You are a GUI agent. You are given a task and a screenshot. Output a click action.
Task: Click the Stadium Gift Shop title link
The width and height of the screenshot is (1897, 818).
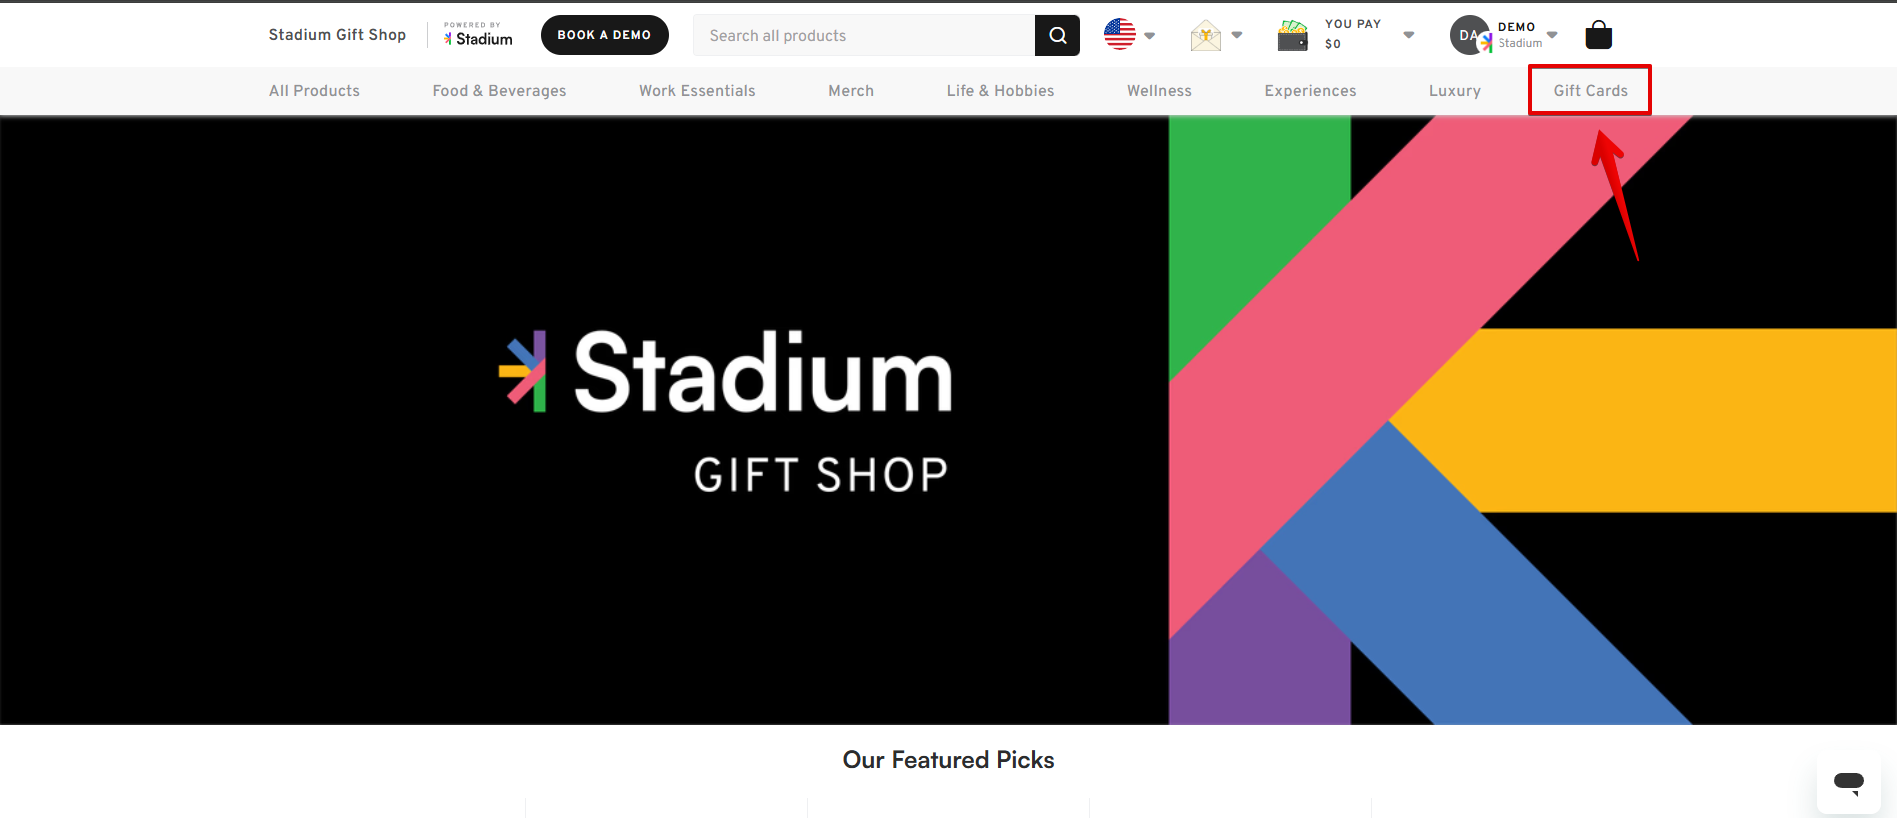[x=337, y=35]
